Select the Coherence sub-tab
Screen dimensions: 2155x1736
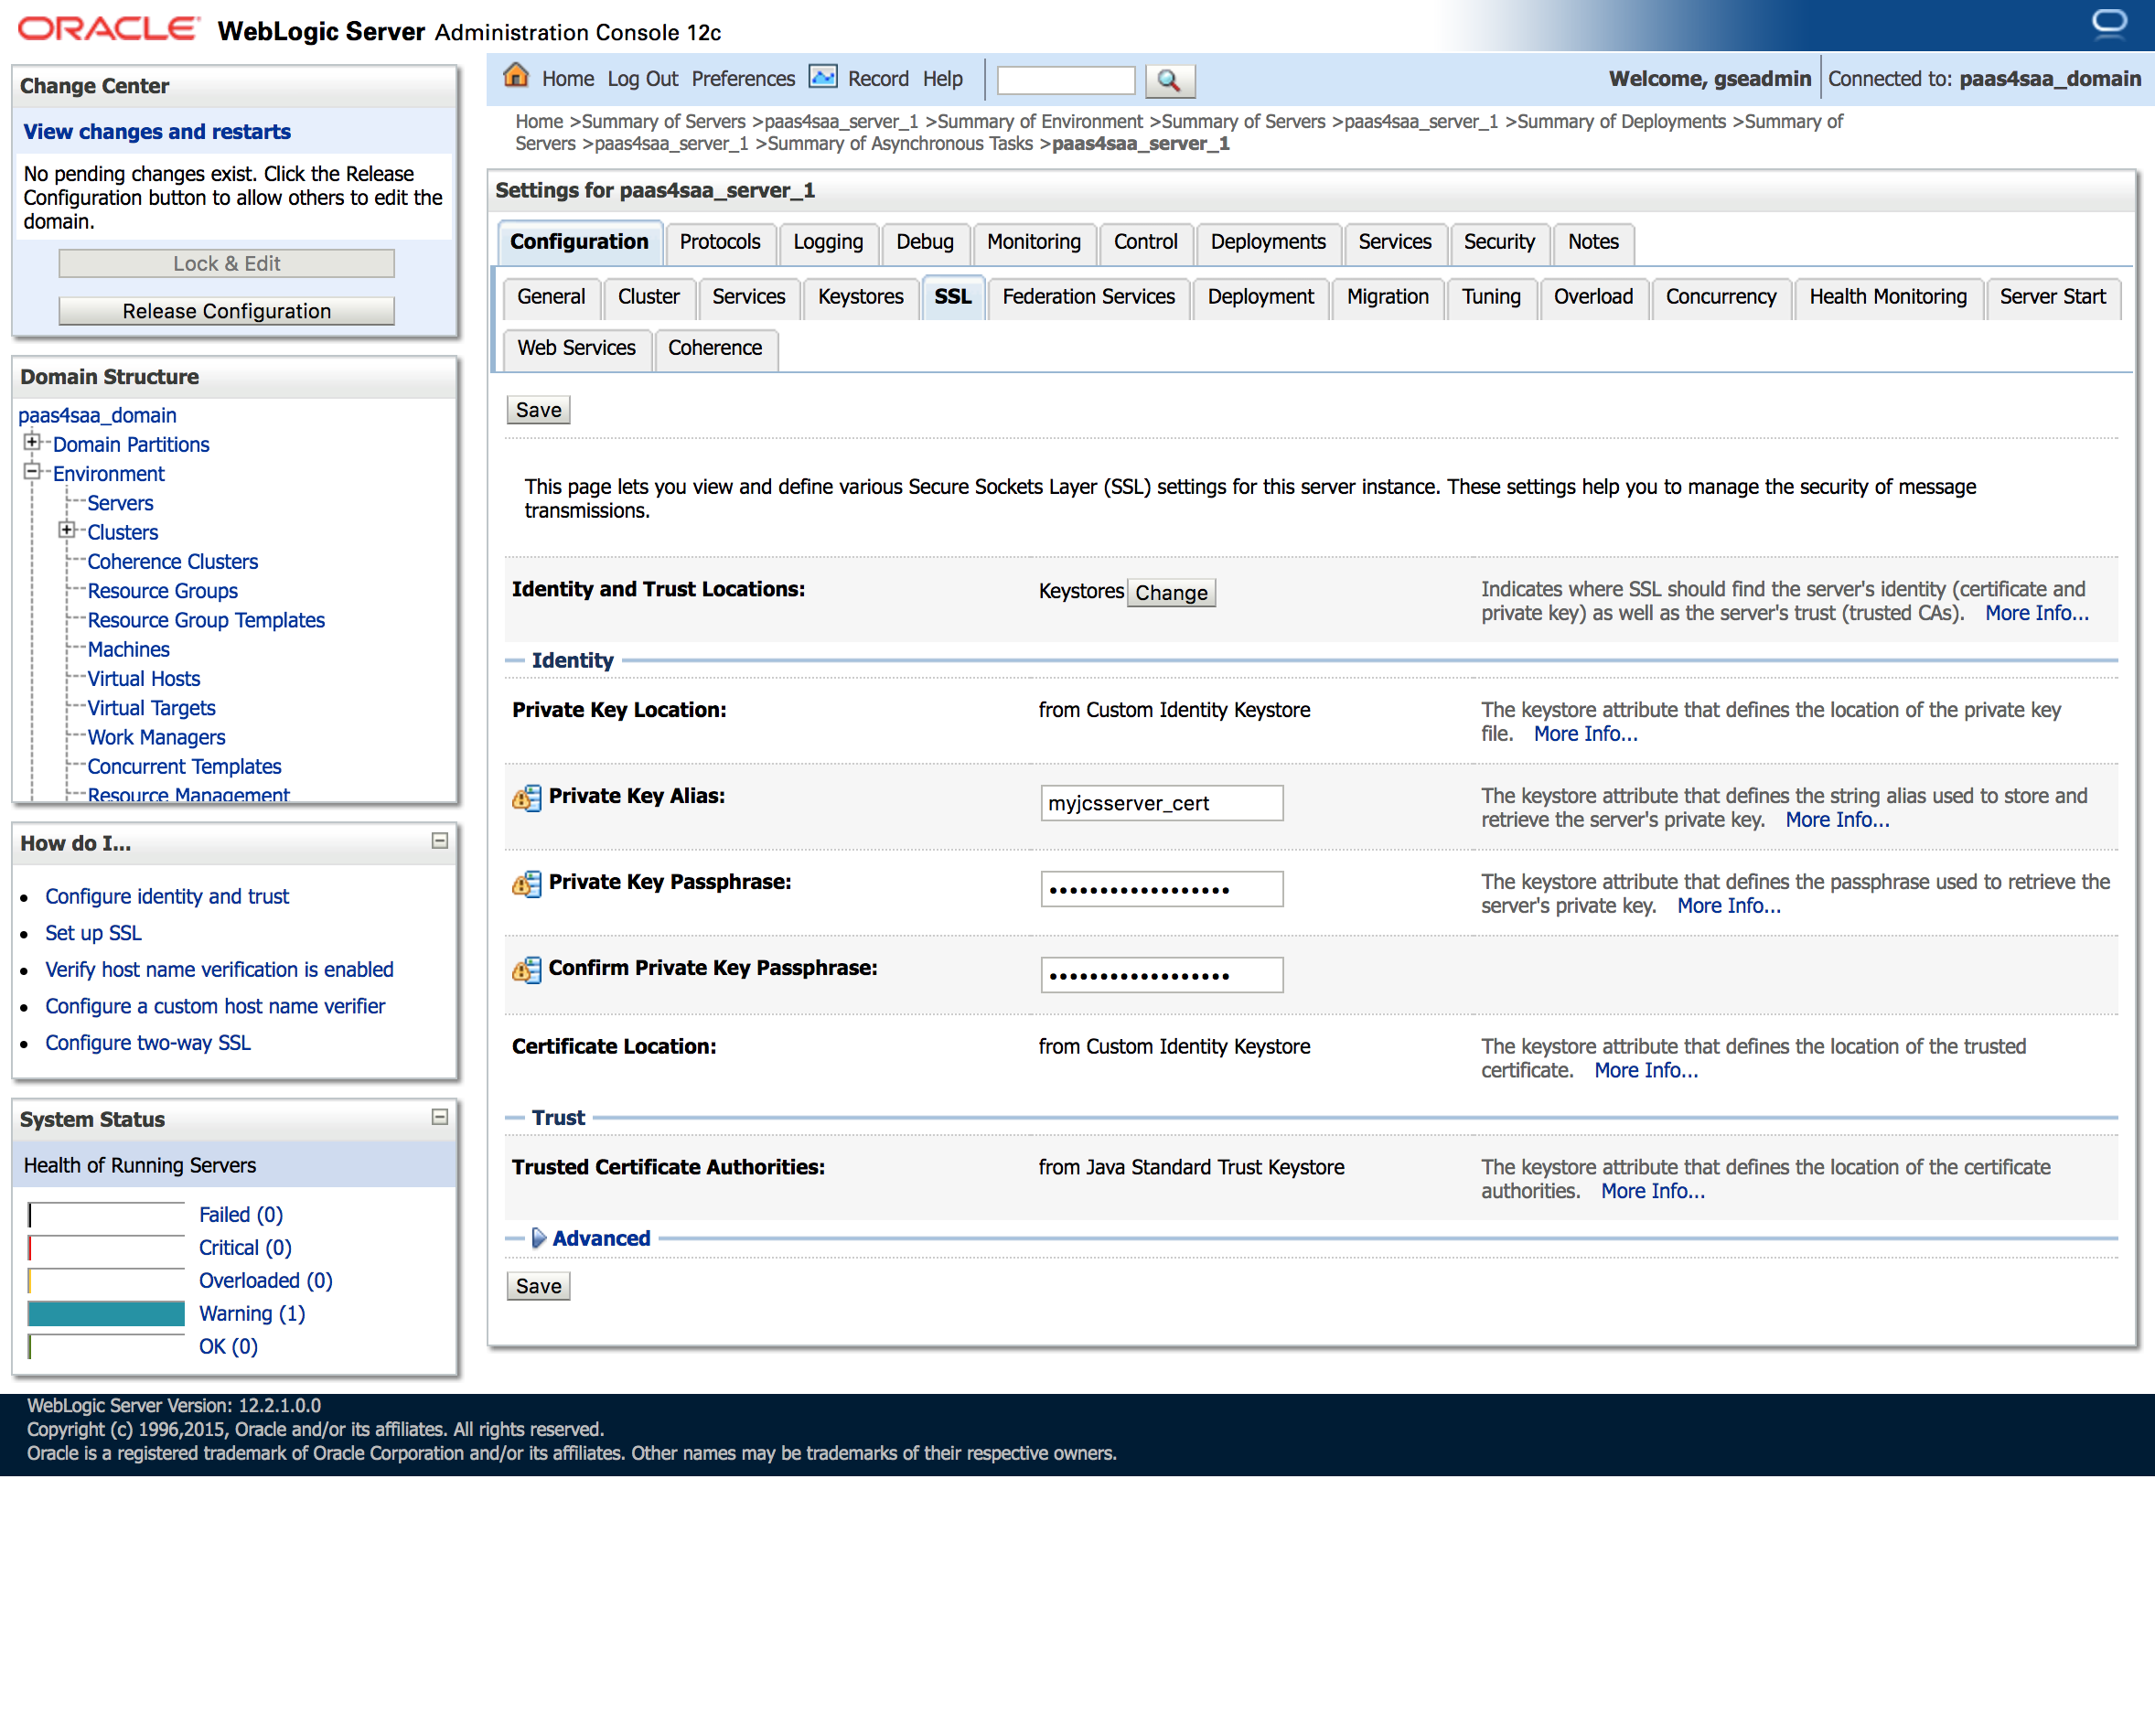pos(715,348)
